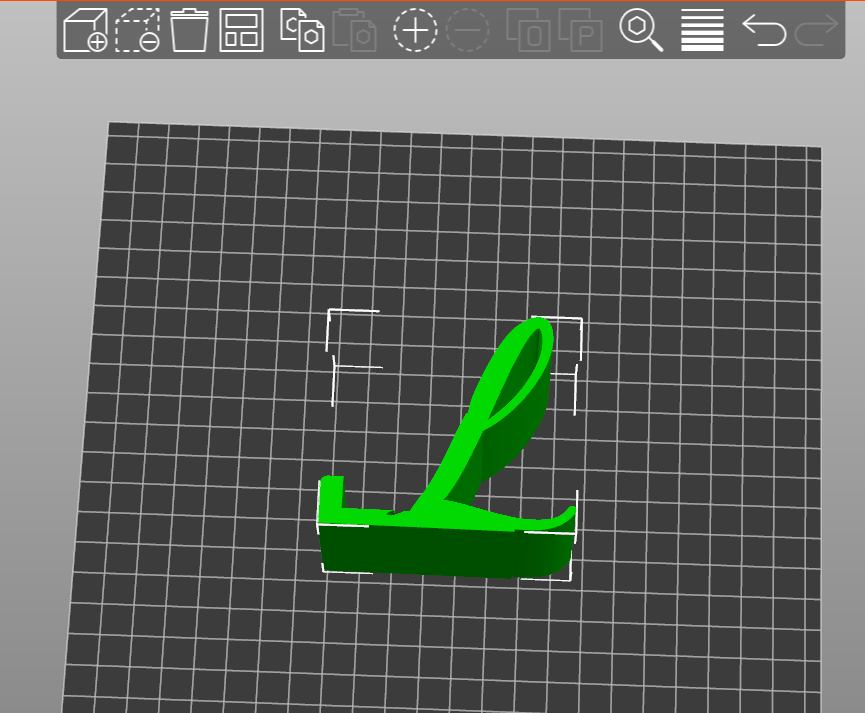Screen dimensions: 865x713
Task: Click the Delete selected object icon
Action: (138, 30)
